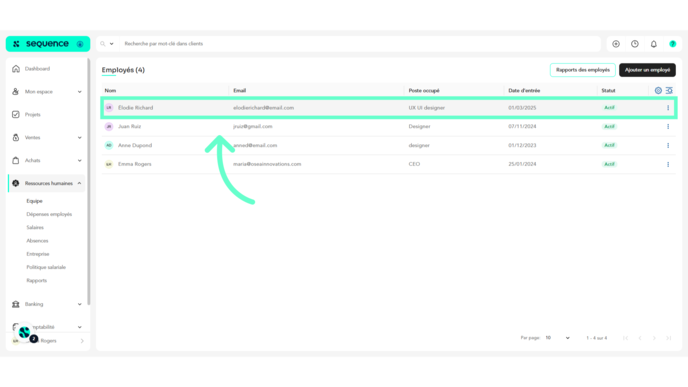Open user profile chevron next to Rogers

click(x=82, y=341)
